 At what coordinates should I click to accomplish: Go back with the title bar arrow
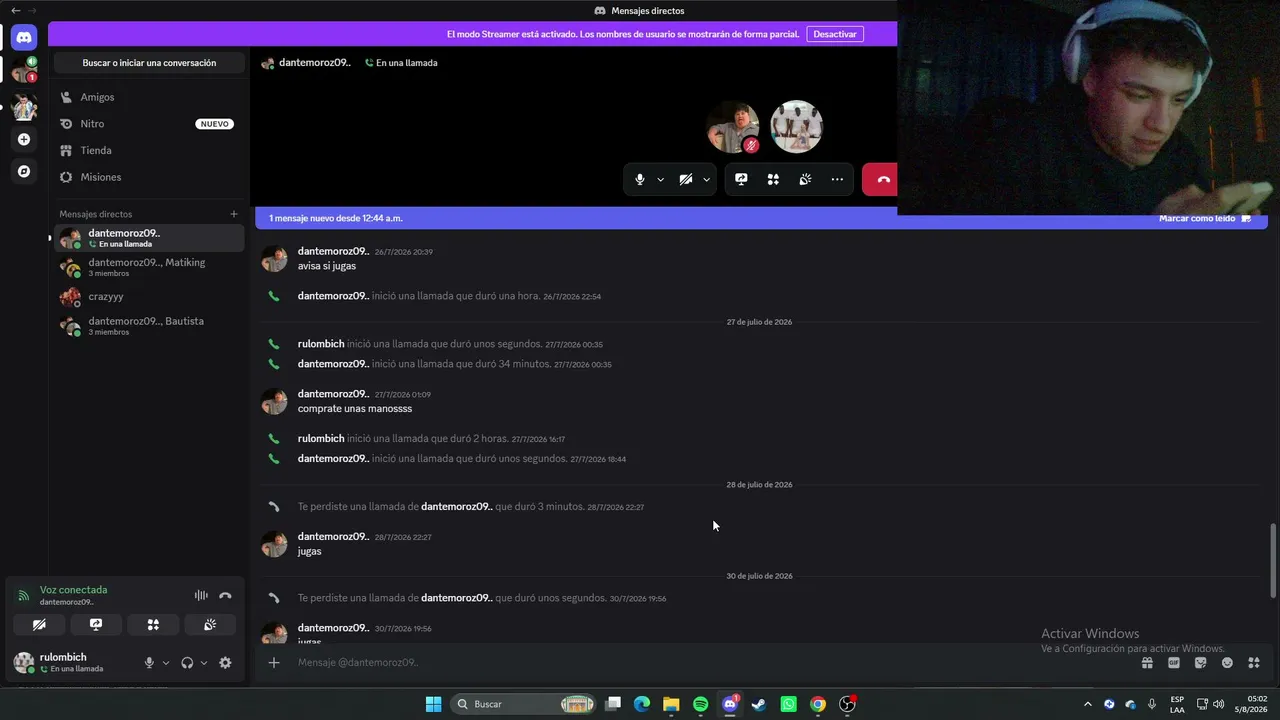click(15, 10)
